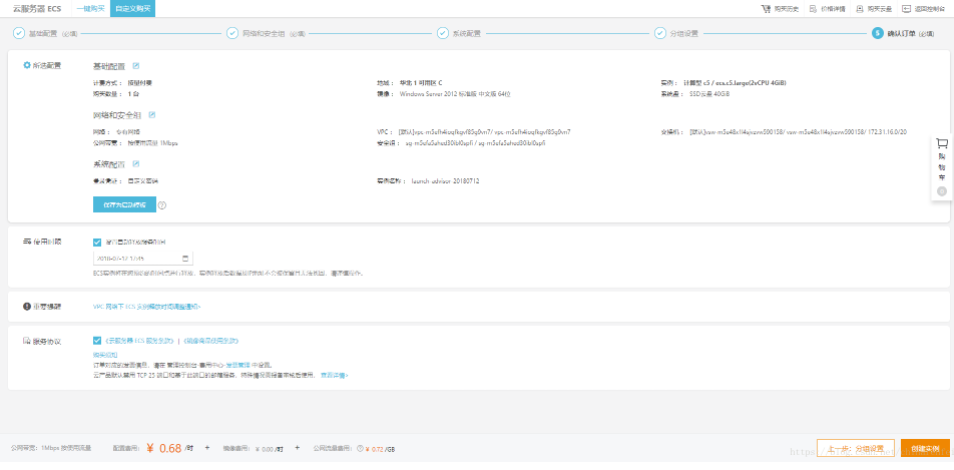Click the 价格详情 document icon
The image size is (954, 470).
coord(813,9)
